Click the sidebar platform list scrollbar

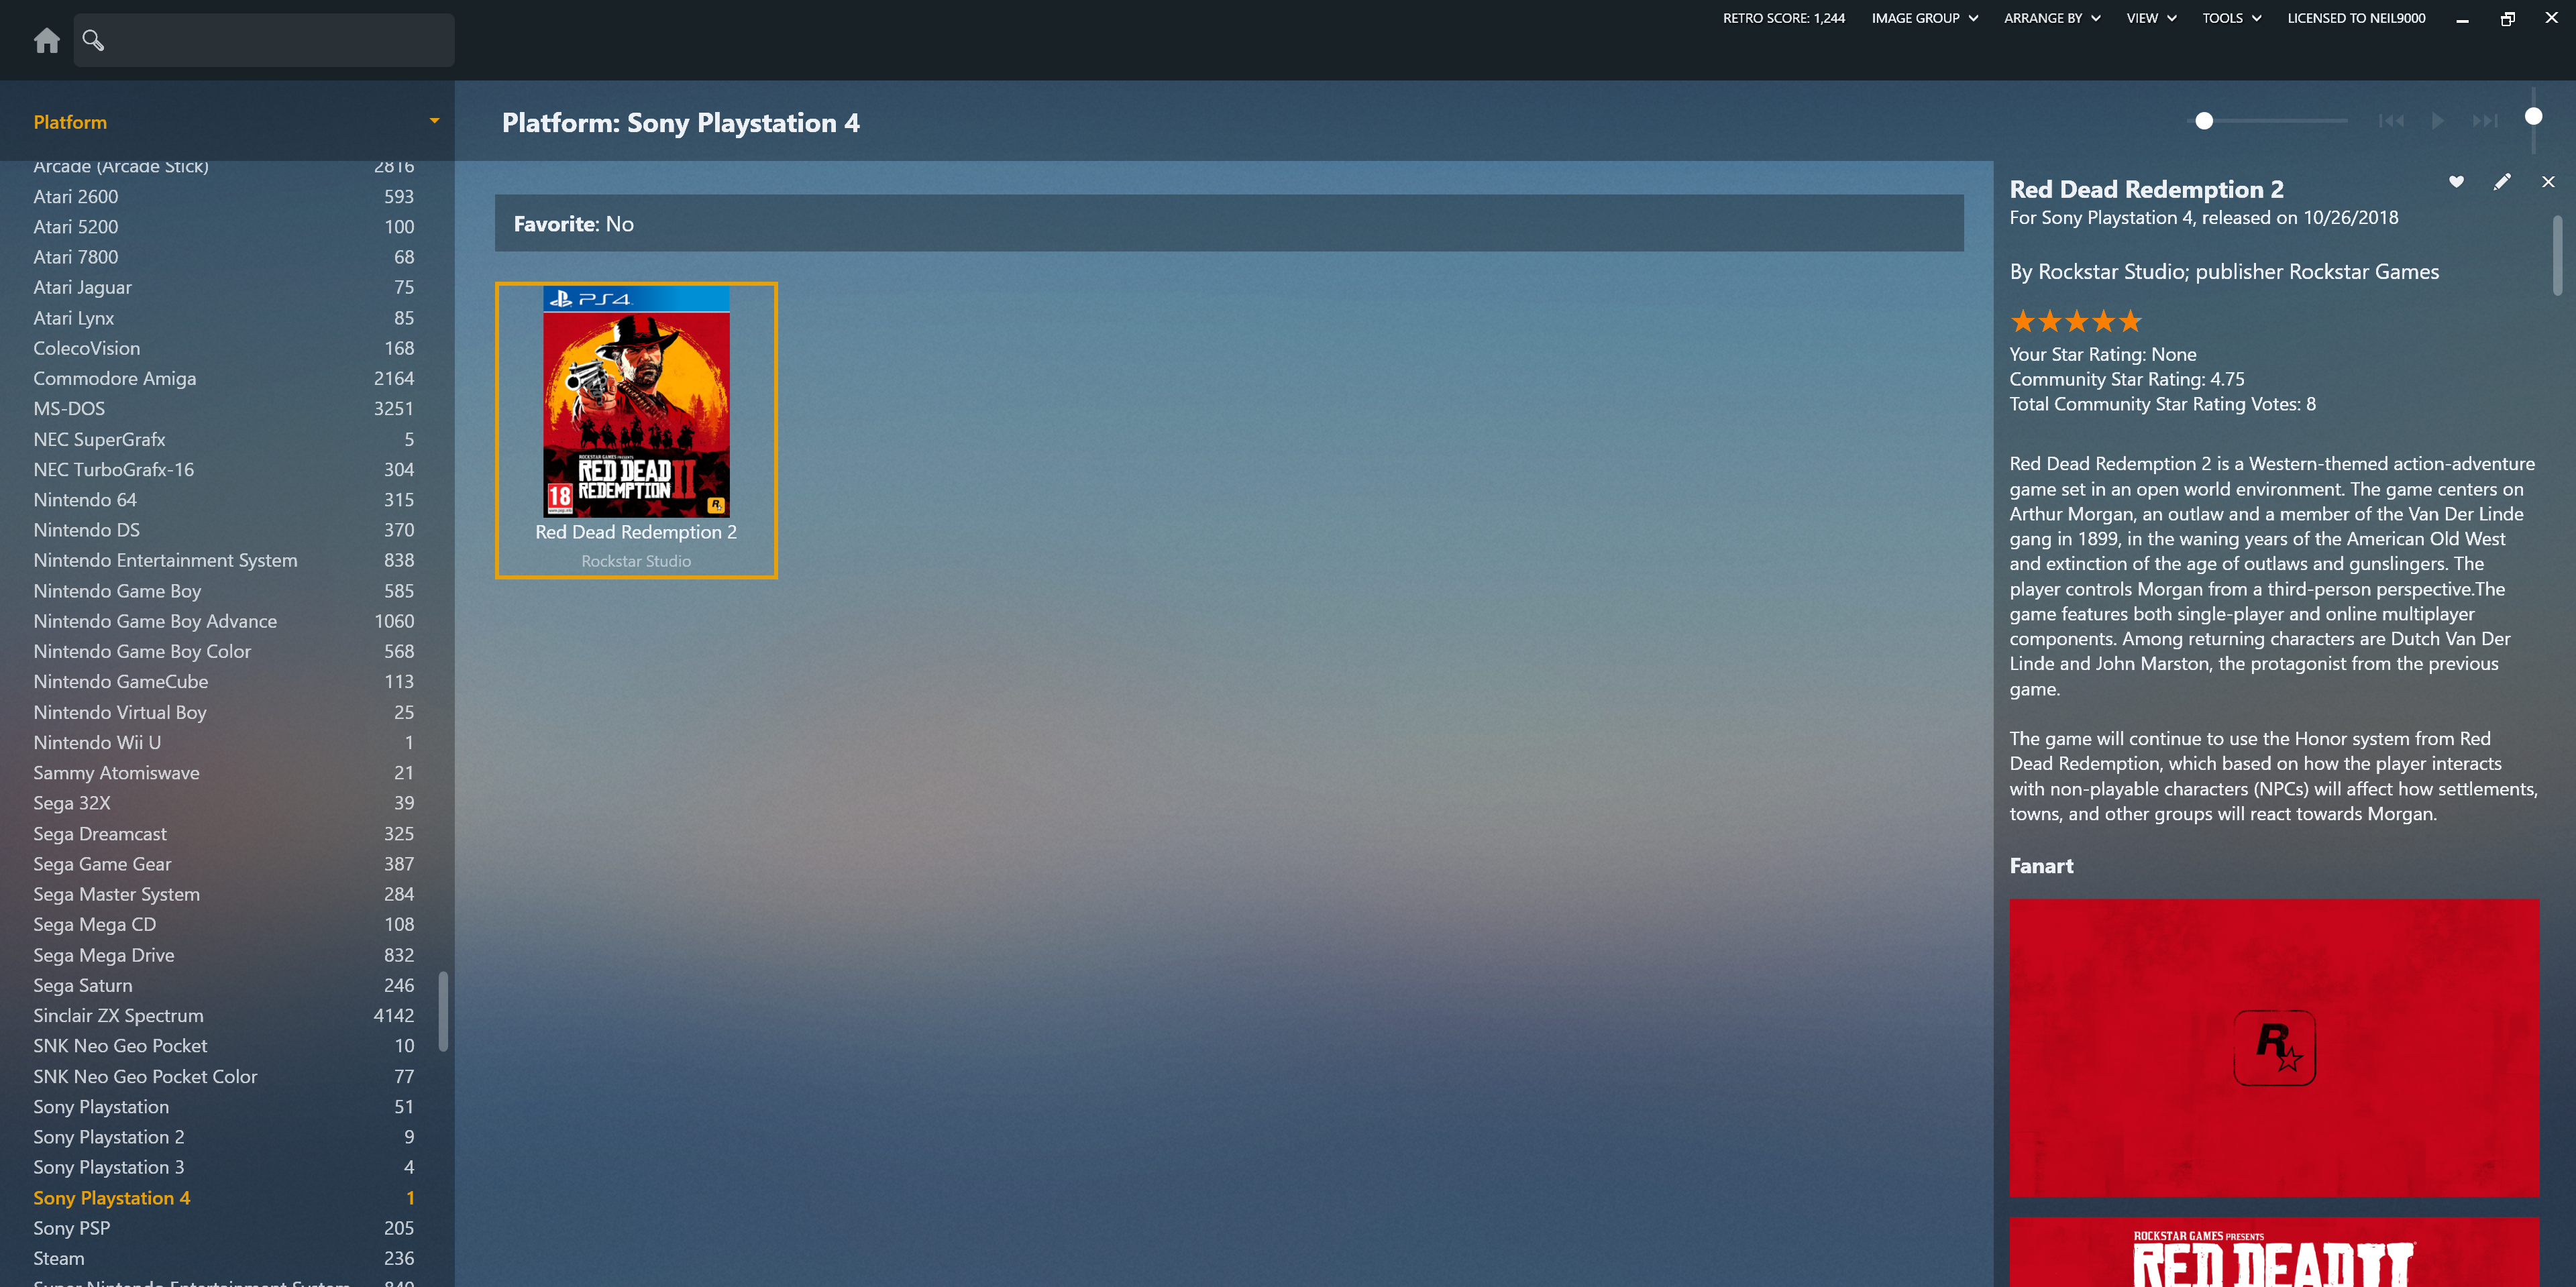pyautogui.click(x=443, y=1011)
